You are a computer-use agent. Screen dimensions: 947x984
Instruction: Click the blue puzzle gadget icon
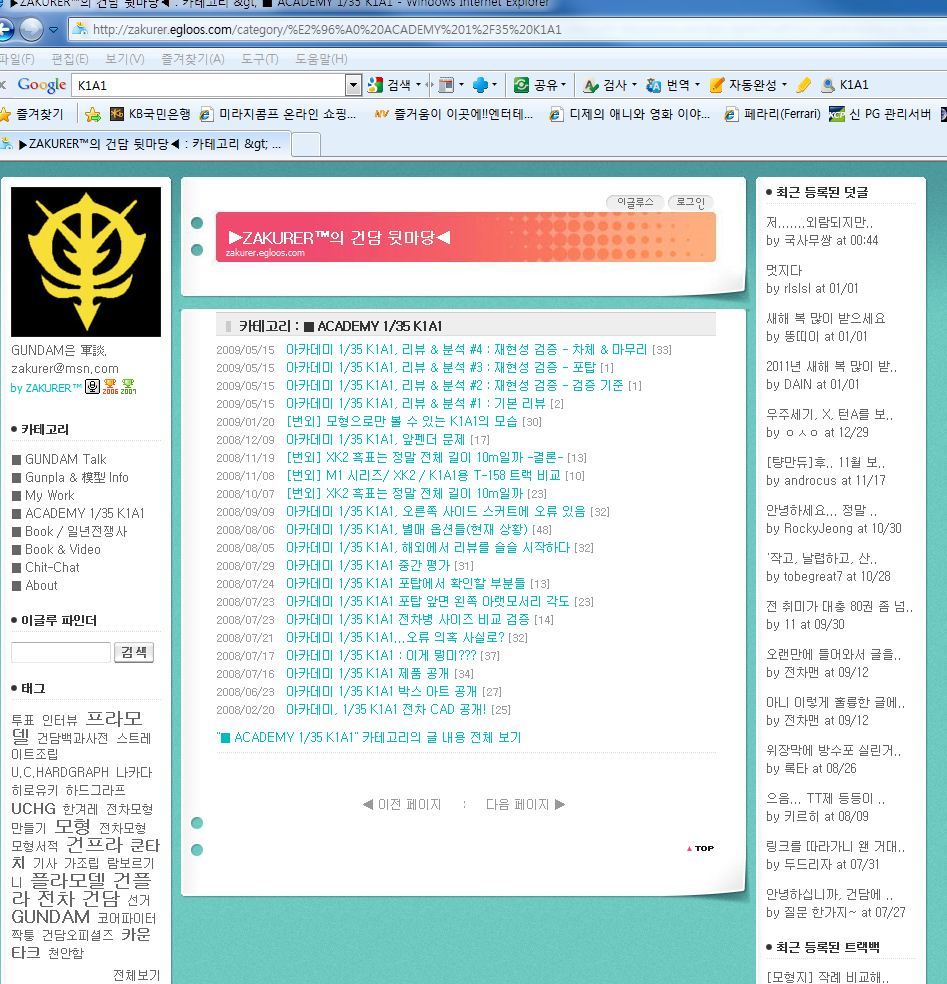click(480, 85)
